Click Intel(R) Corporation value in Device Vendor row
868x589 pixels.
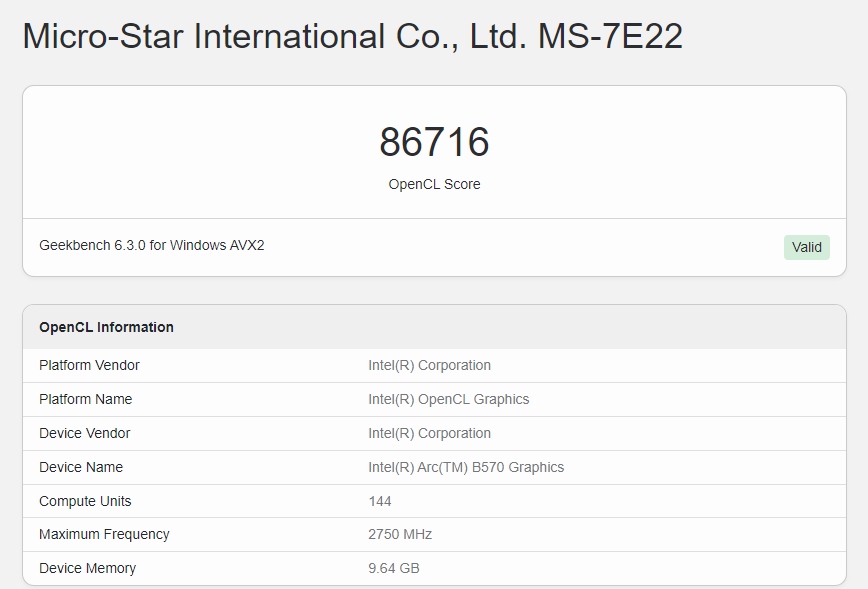pyautogui.click(x=429, y=433)
